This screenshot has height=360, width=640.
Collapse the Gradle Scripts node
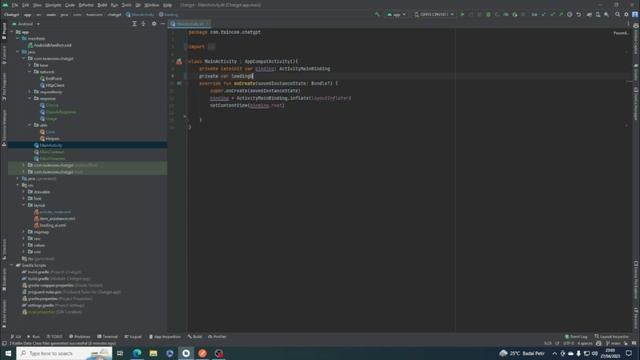click(12, 265)
